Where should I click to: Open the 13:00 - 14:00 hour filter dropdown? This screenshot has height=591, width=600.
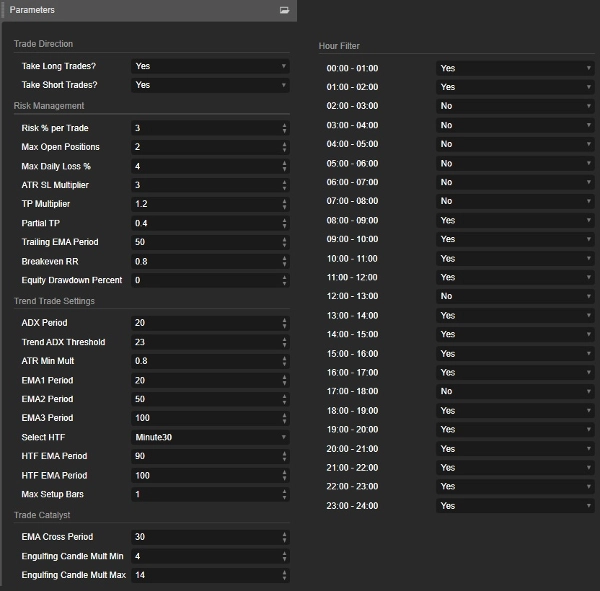click(515, 315)
